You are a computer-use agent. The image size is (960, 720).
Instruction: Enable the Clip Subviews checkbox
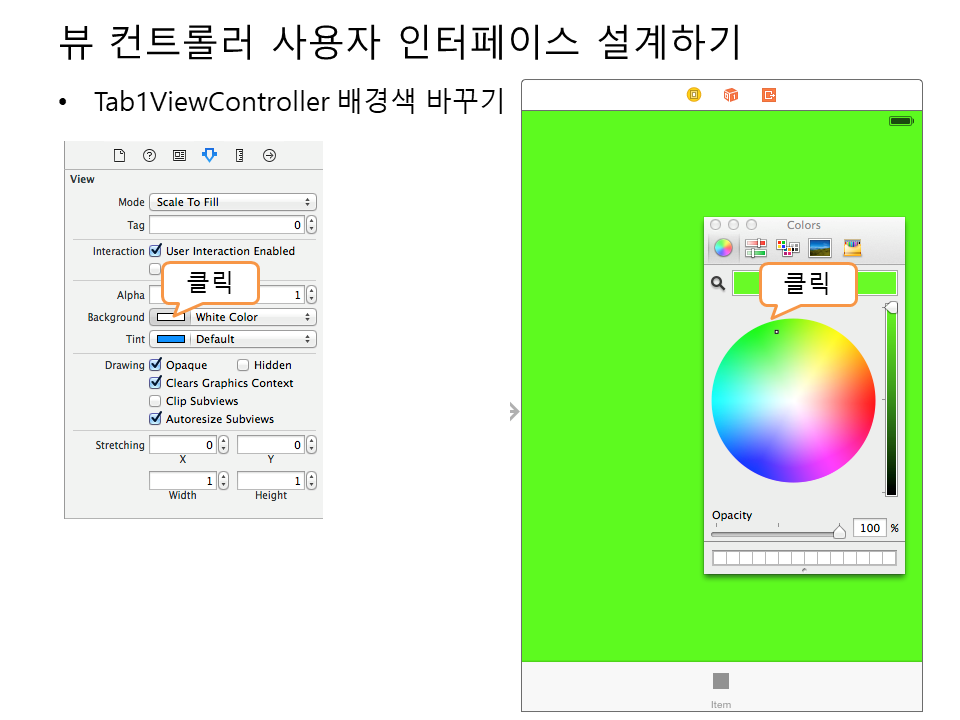(155, 401)
